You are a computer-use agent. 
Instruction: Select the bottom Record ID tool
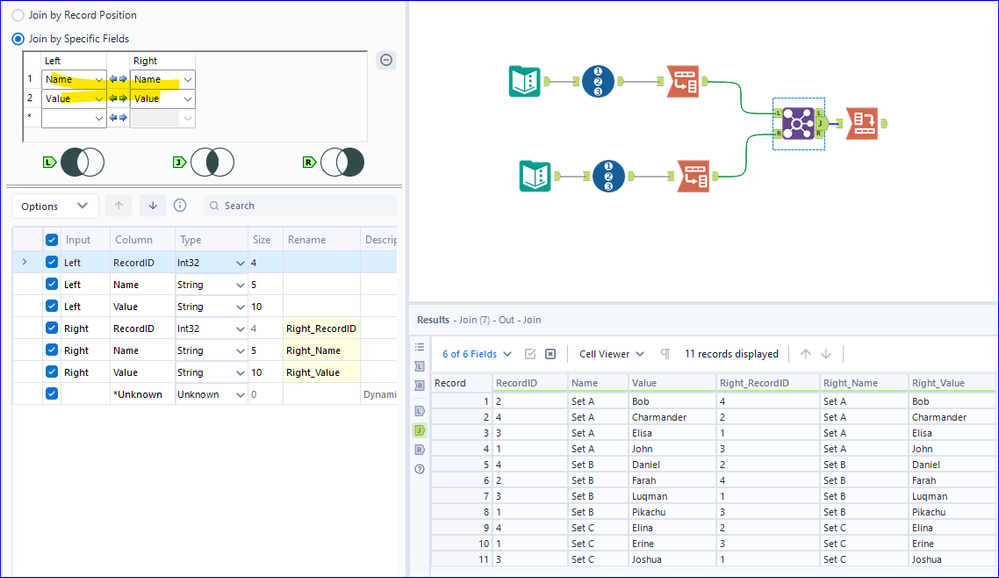coord(608,176)
